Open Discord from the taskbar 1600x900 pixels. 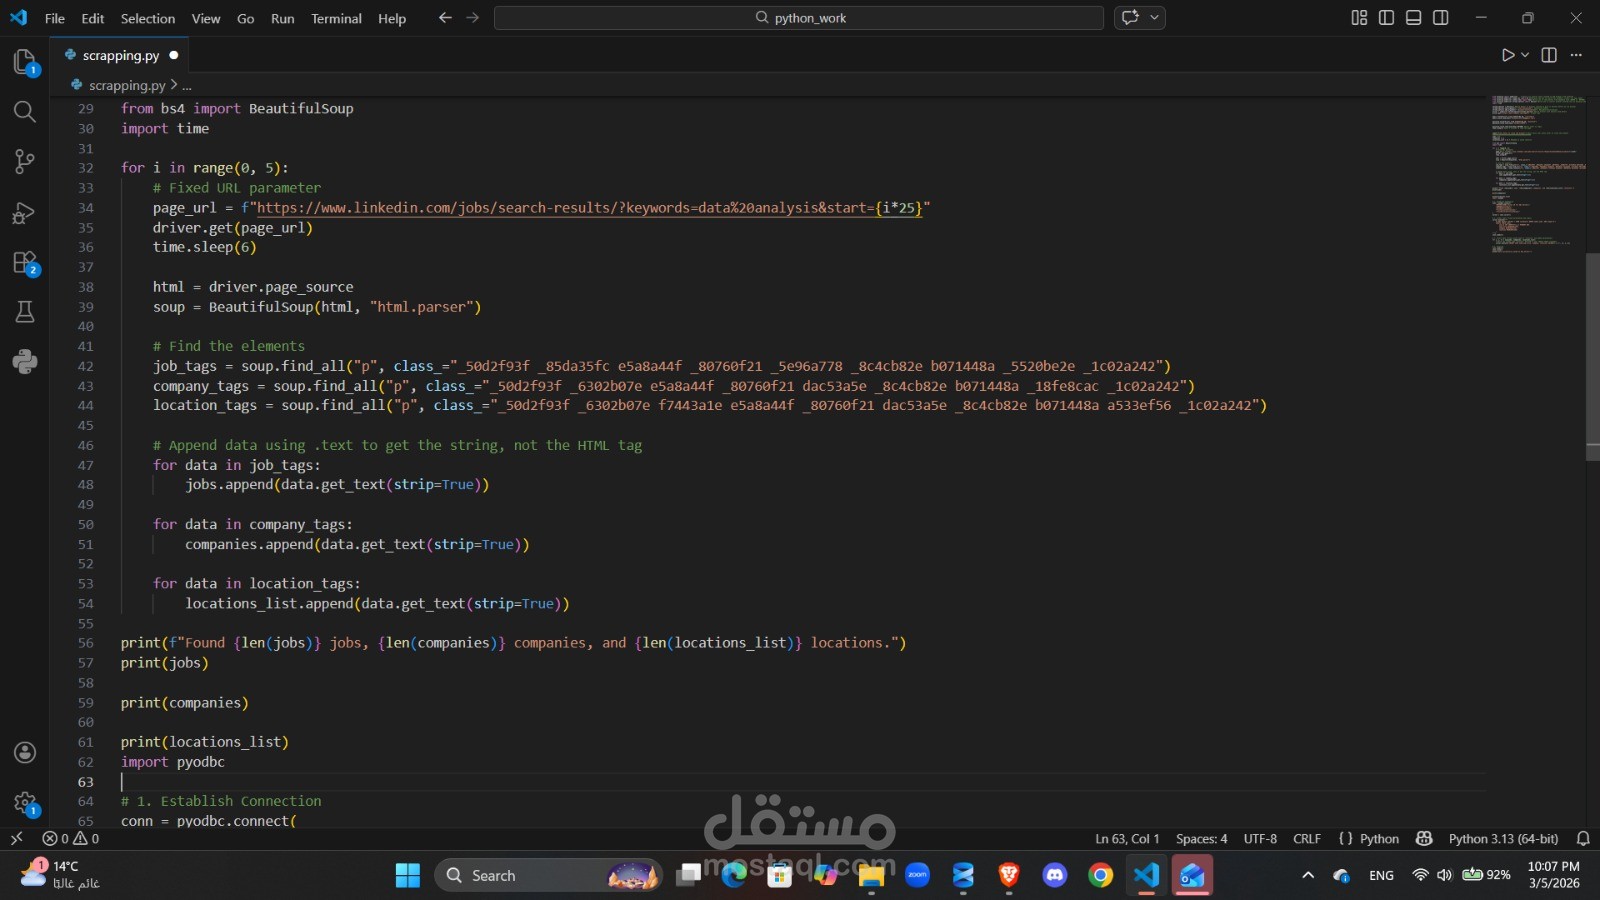tap(1055, 876)
